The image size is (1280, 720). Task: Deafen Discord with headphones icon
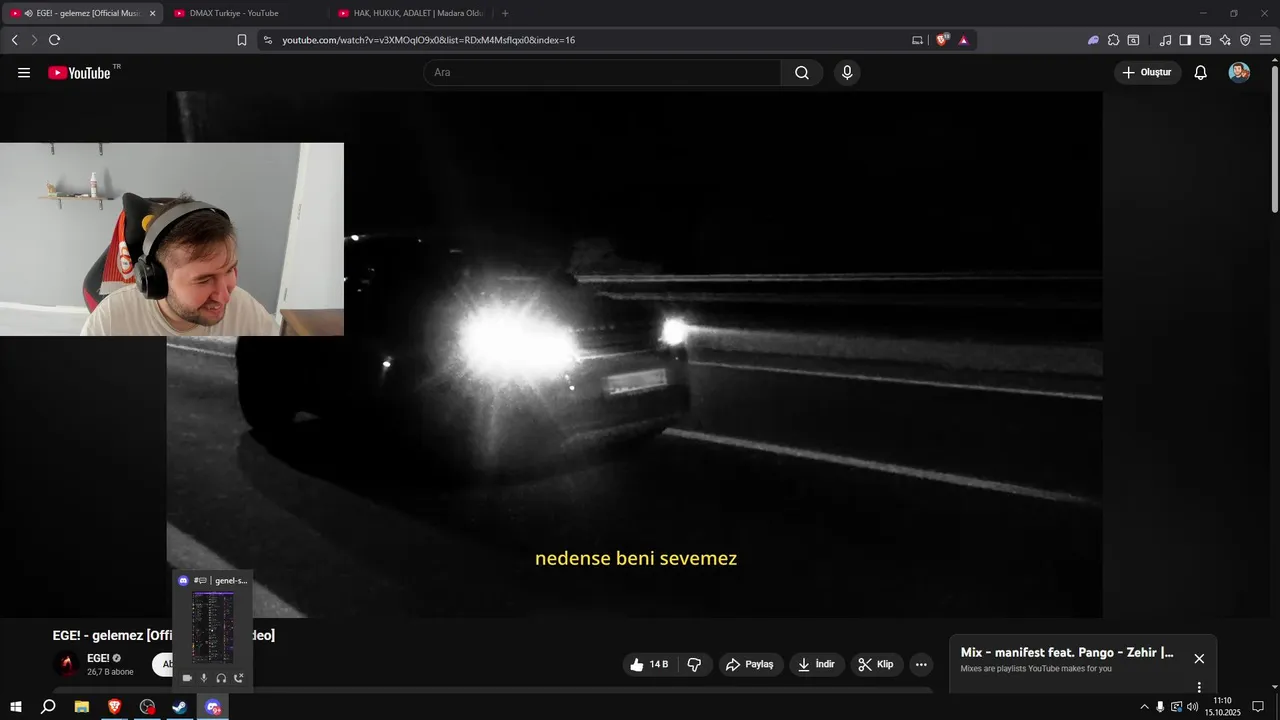[x=221, y=678]
